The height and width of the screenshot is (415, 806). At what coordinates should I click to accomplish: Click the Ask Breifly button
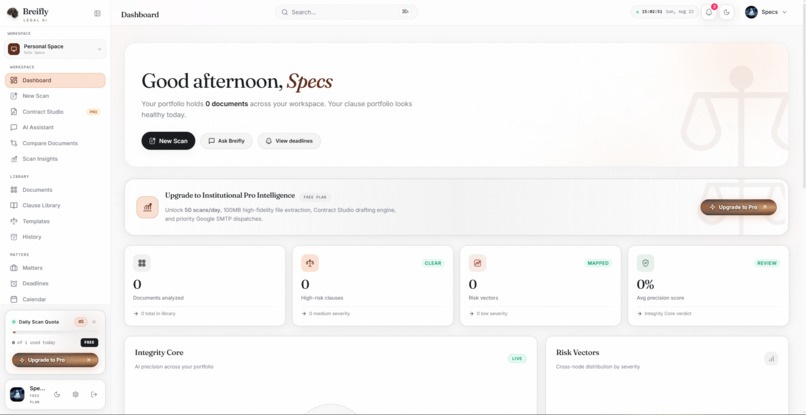coord(226,141)
